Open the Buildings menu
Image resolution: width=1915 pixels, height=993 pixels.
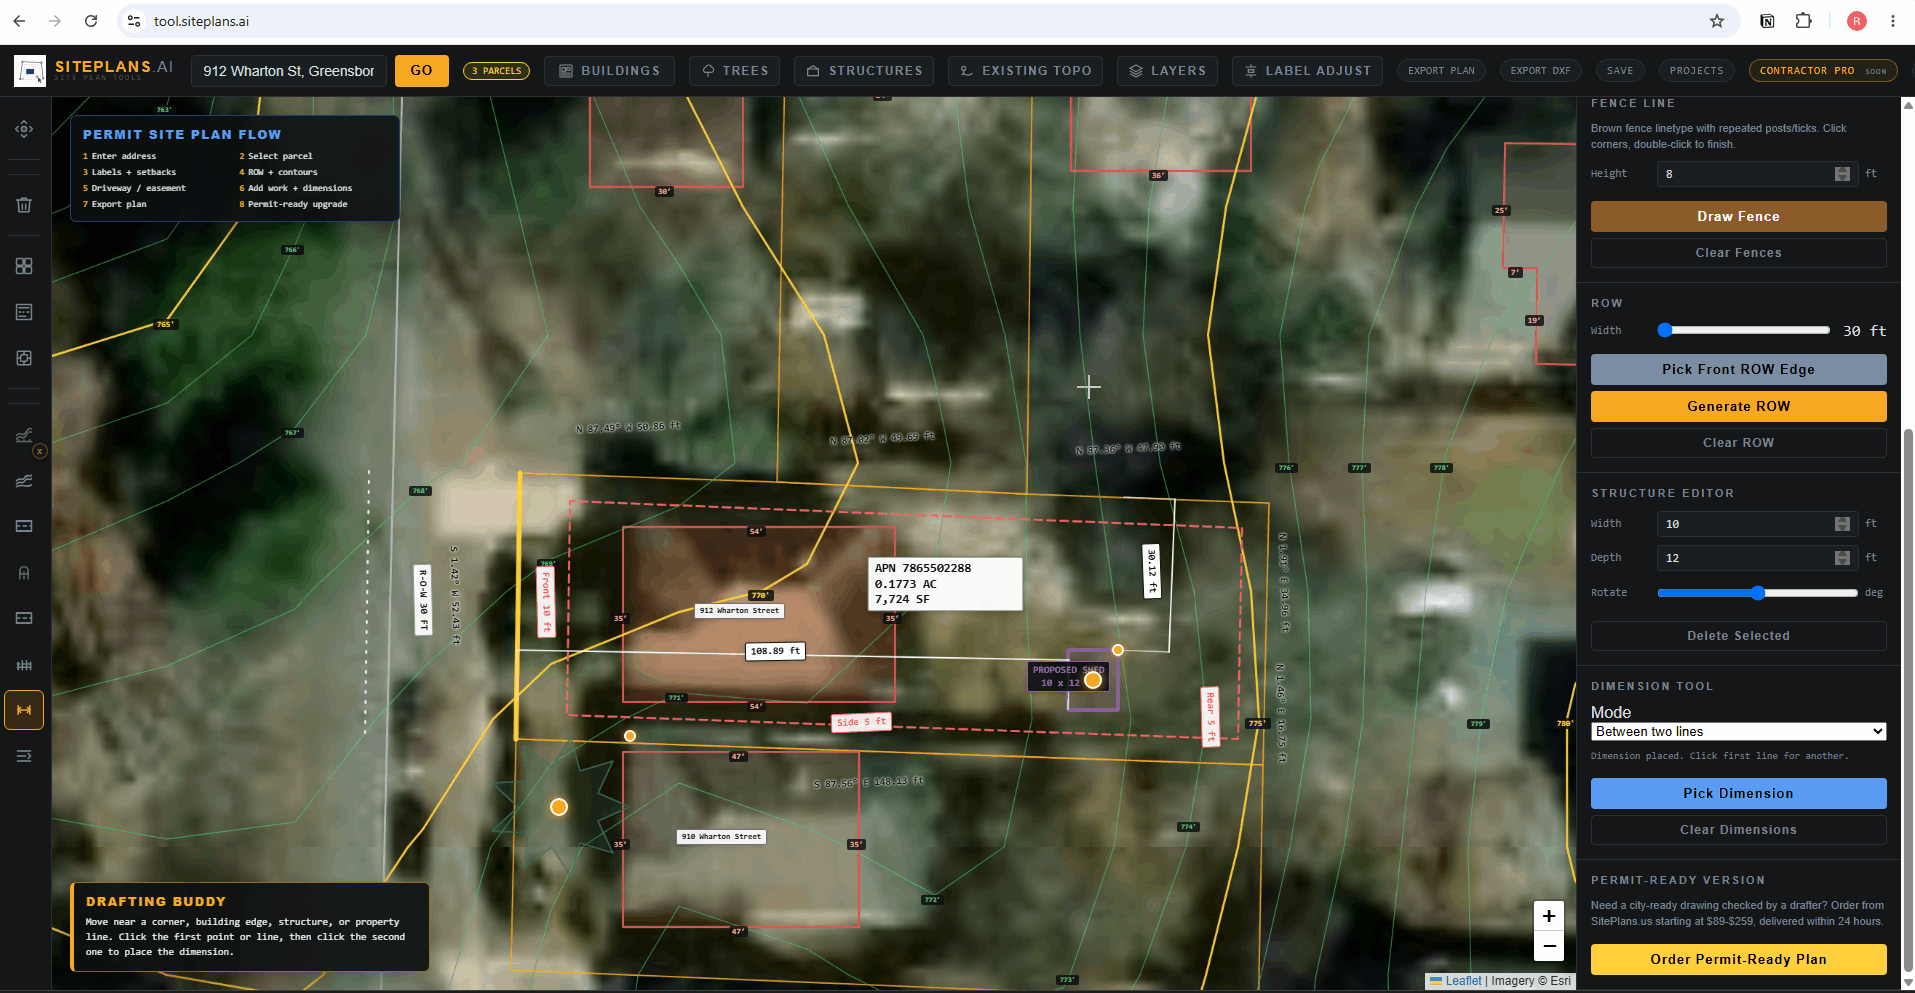pos(609,71)
